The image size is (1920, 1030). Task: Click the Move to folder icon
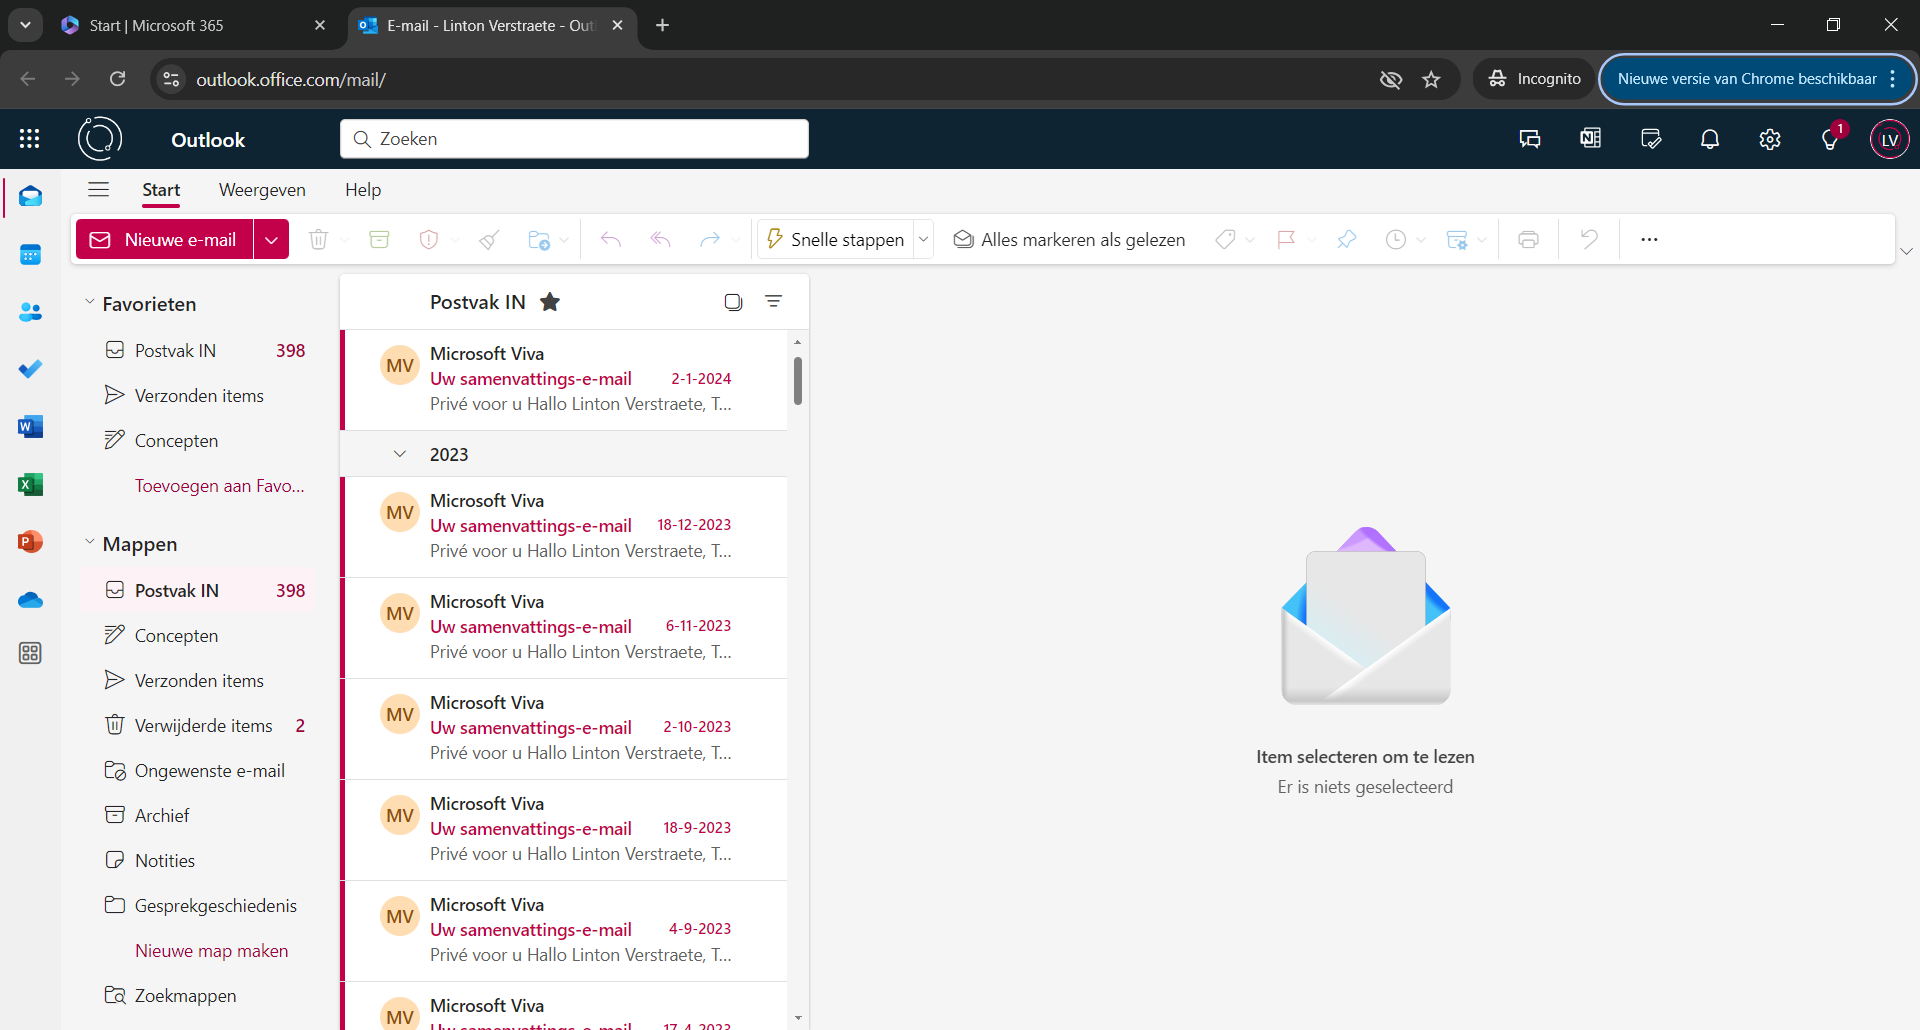coord(539,239)
